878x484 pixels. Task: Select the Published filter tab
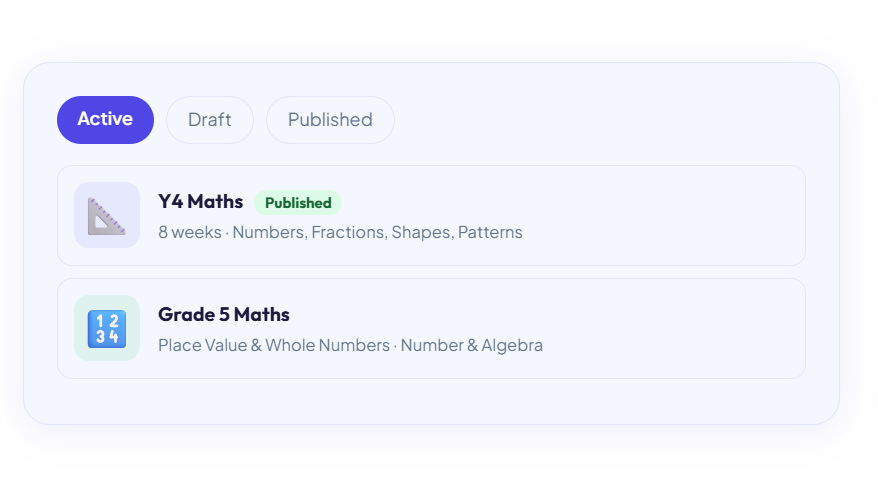[x=330, y=120]
